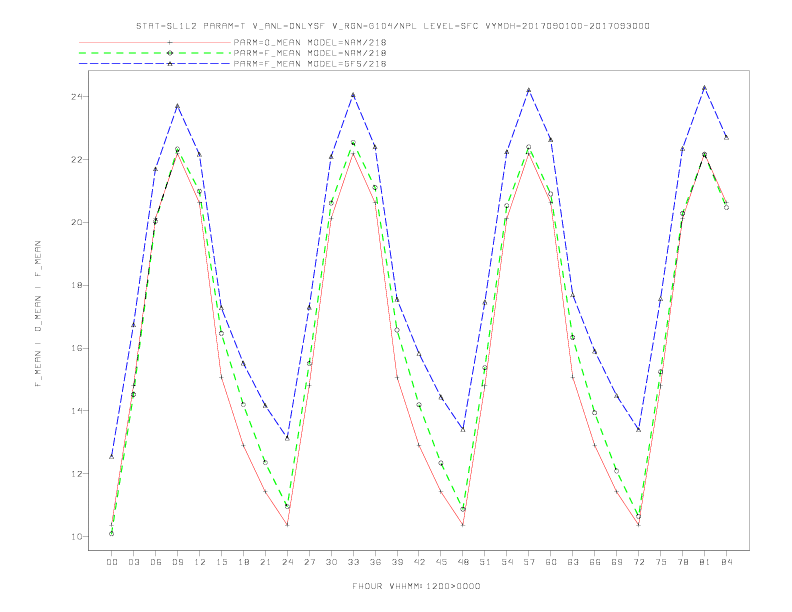The width and height of the screenshot is (792, 612).
Task: Click y-axis tick value 22
Action: tap(76, 160)
